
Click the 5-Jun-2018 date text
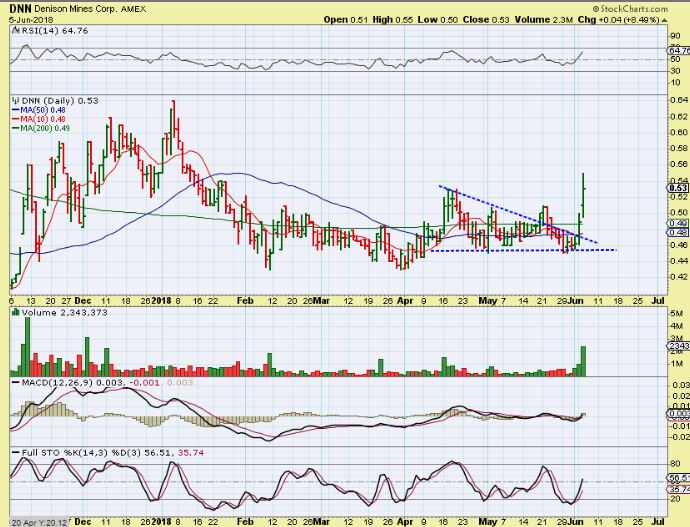31,20
